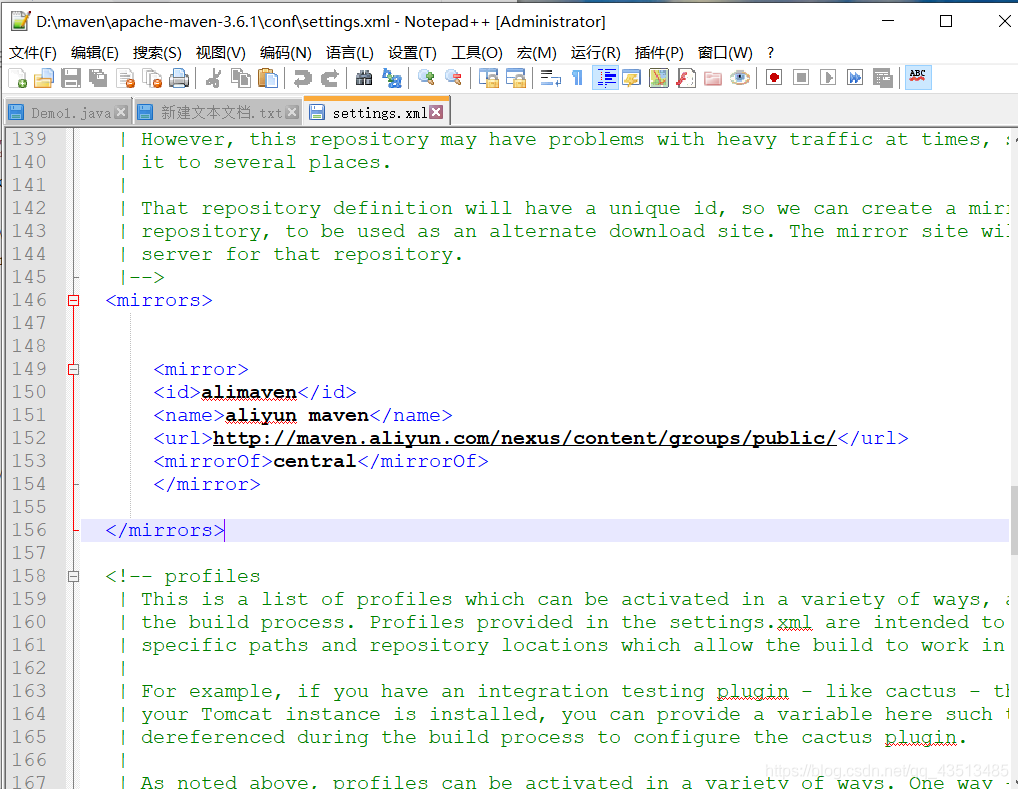Open the 窗口(W) menu
The width and height of the screenshot is (1018, 789).
tap(725, 53)
